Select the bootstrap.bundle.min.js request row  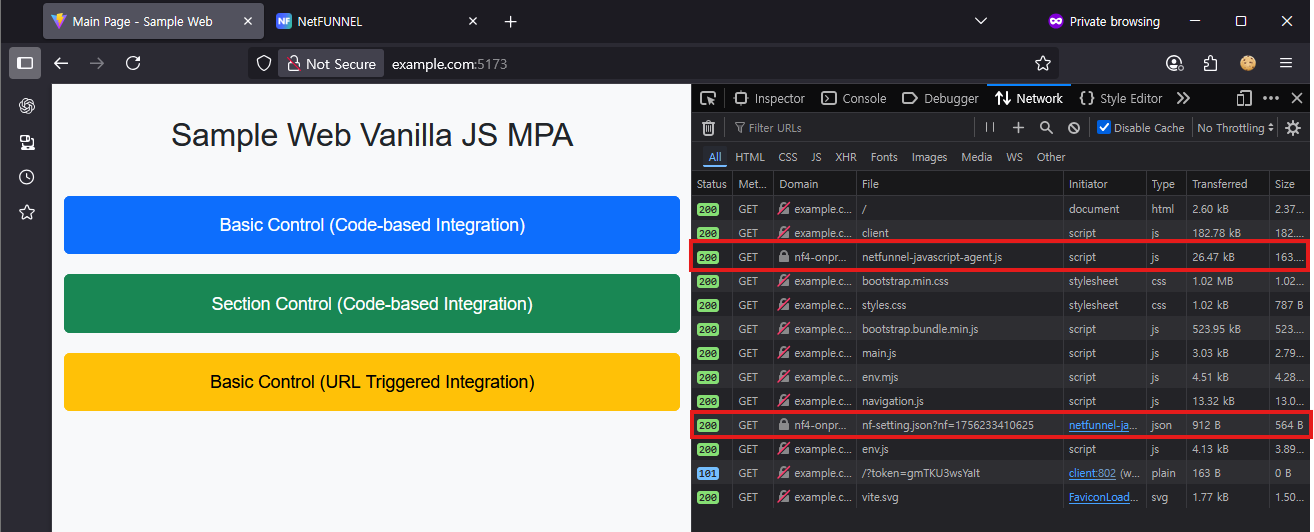pyautogui.click(x=1000, y=329)
